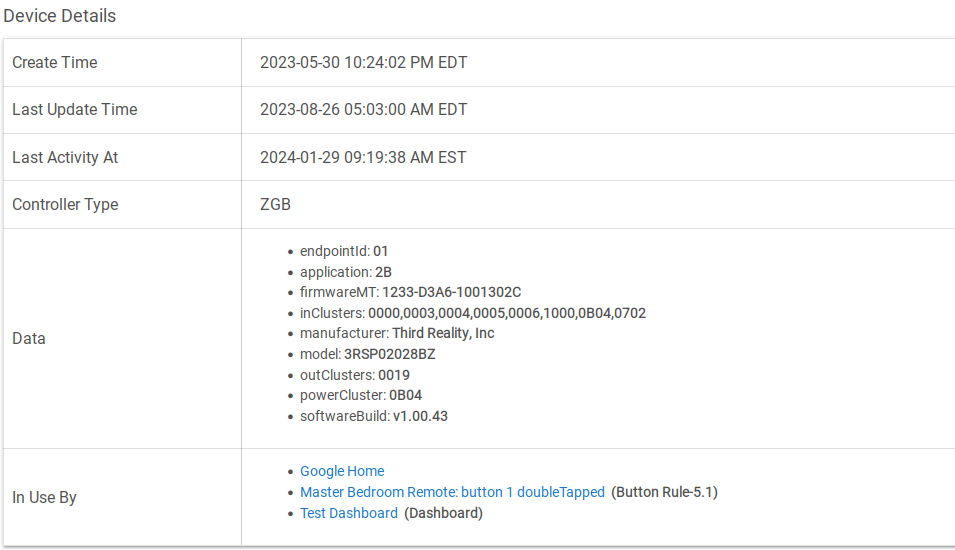Click the Controller Type label
Screen dimensions: 955x550
pyautogui.click(x=65, y=205)
